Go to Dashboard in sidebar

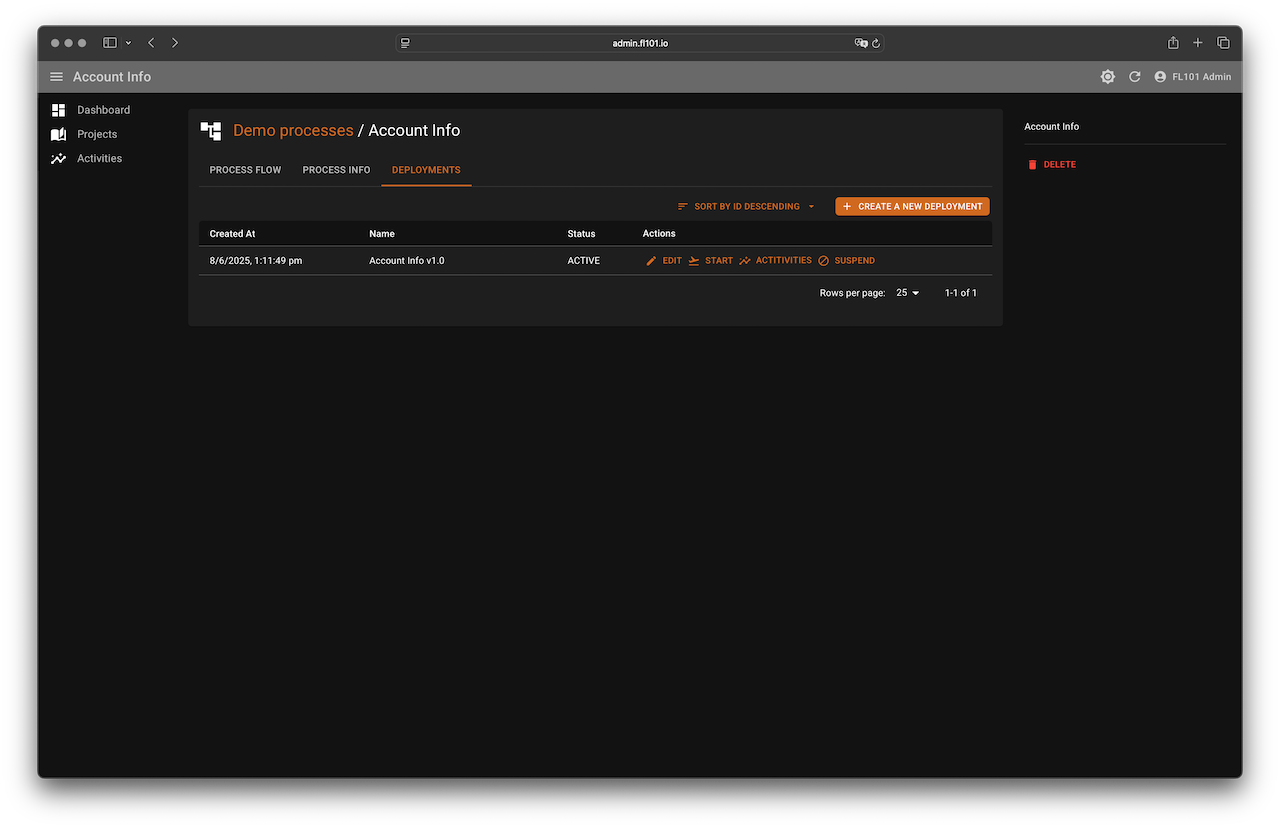click(103, 110)
